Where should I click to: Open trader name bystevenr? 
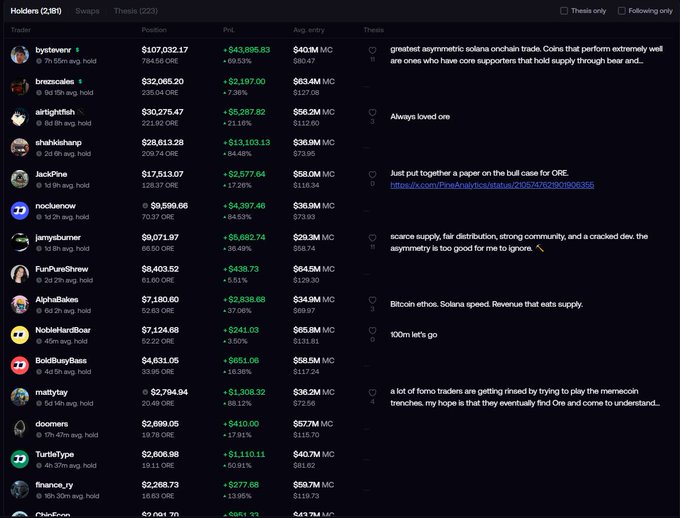tap(53, 50)
